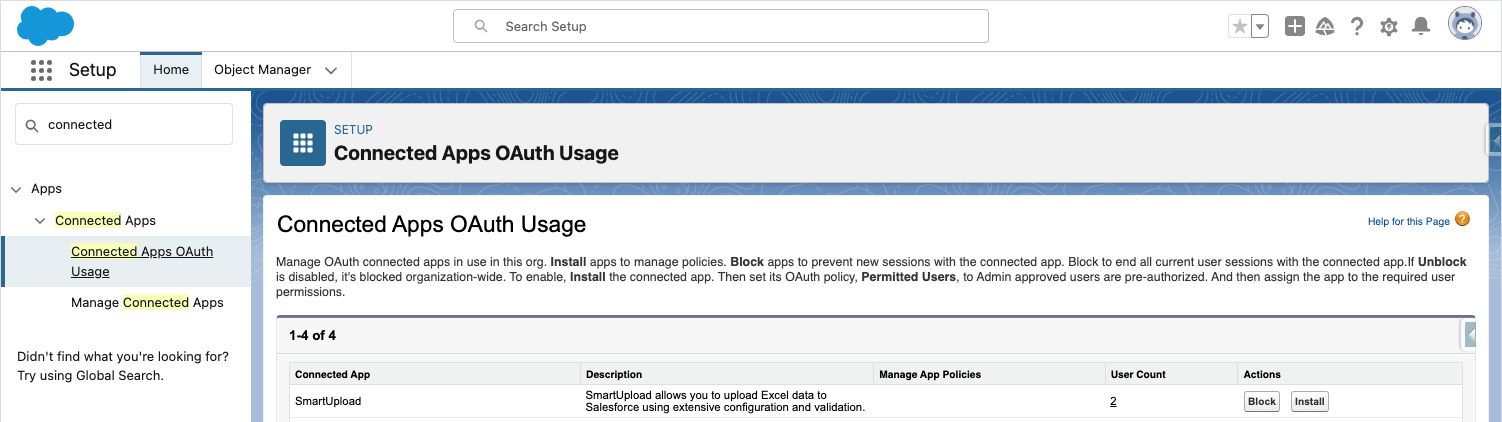Viewport: 1502px width, 422px height.
Task: Open the user profile avatar
Action: pos(1465,25)
